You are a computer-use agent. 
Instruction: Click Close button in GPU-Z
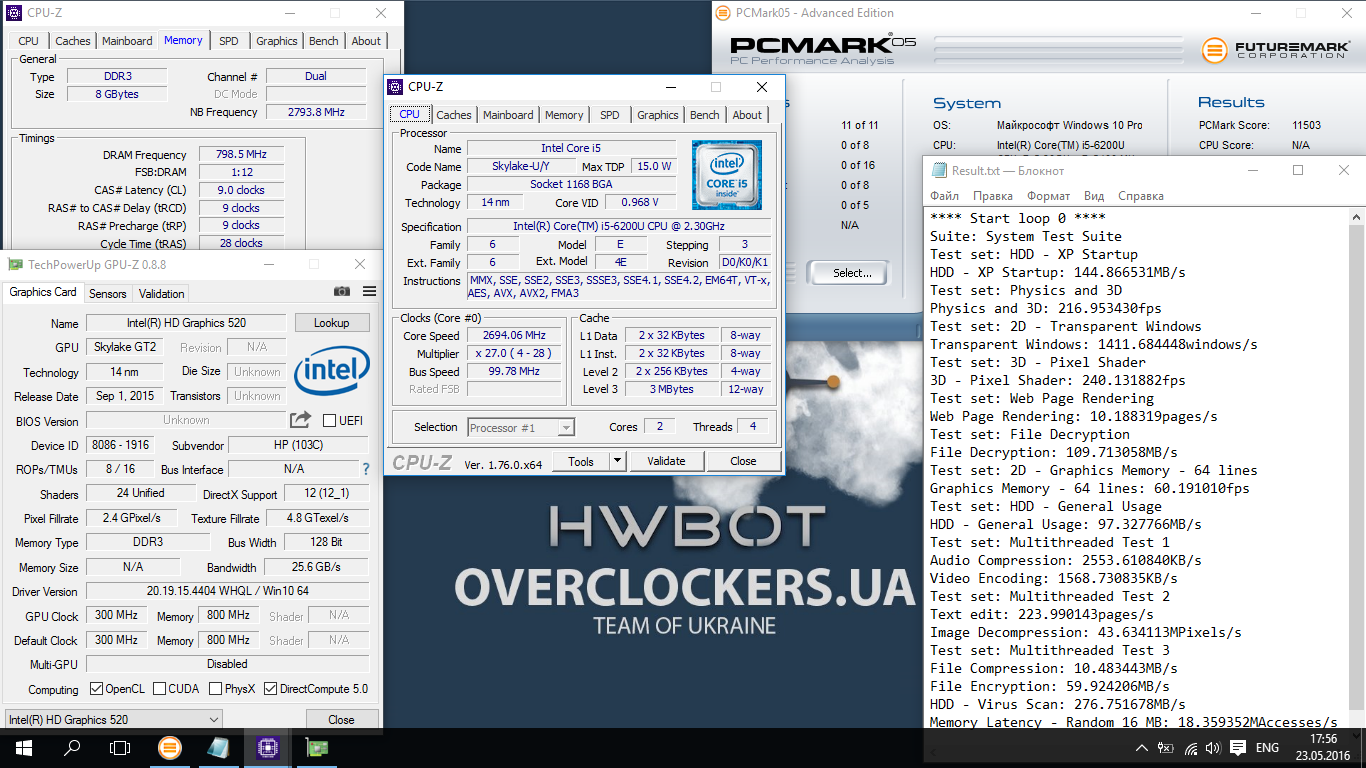[341, 719]
